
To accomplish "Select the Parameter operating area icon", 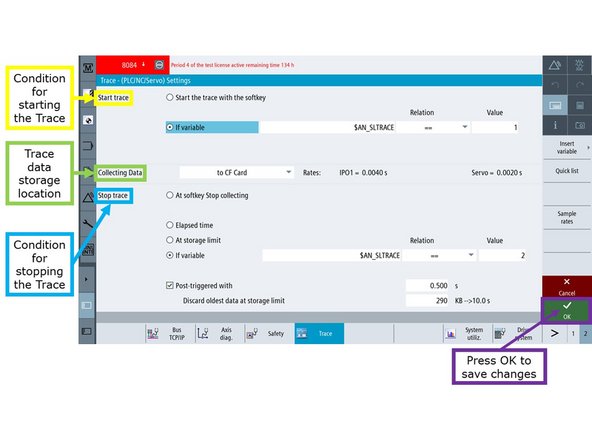I will [88, 120].
